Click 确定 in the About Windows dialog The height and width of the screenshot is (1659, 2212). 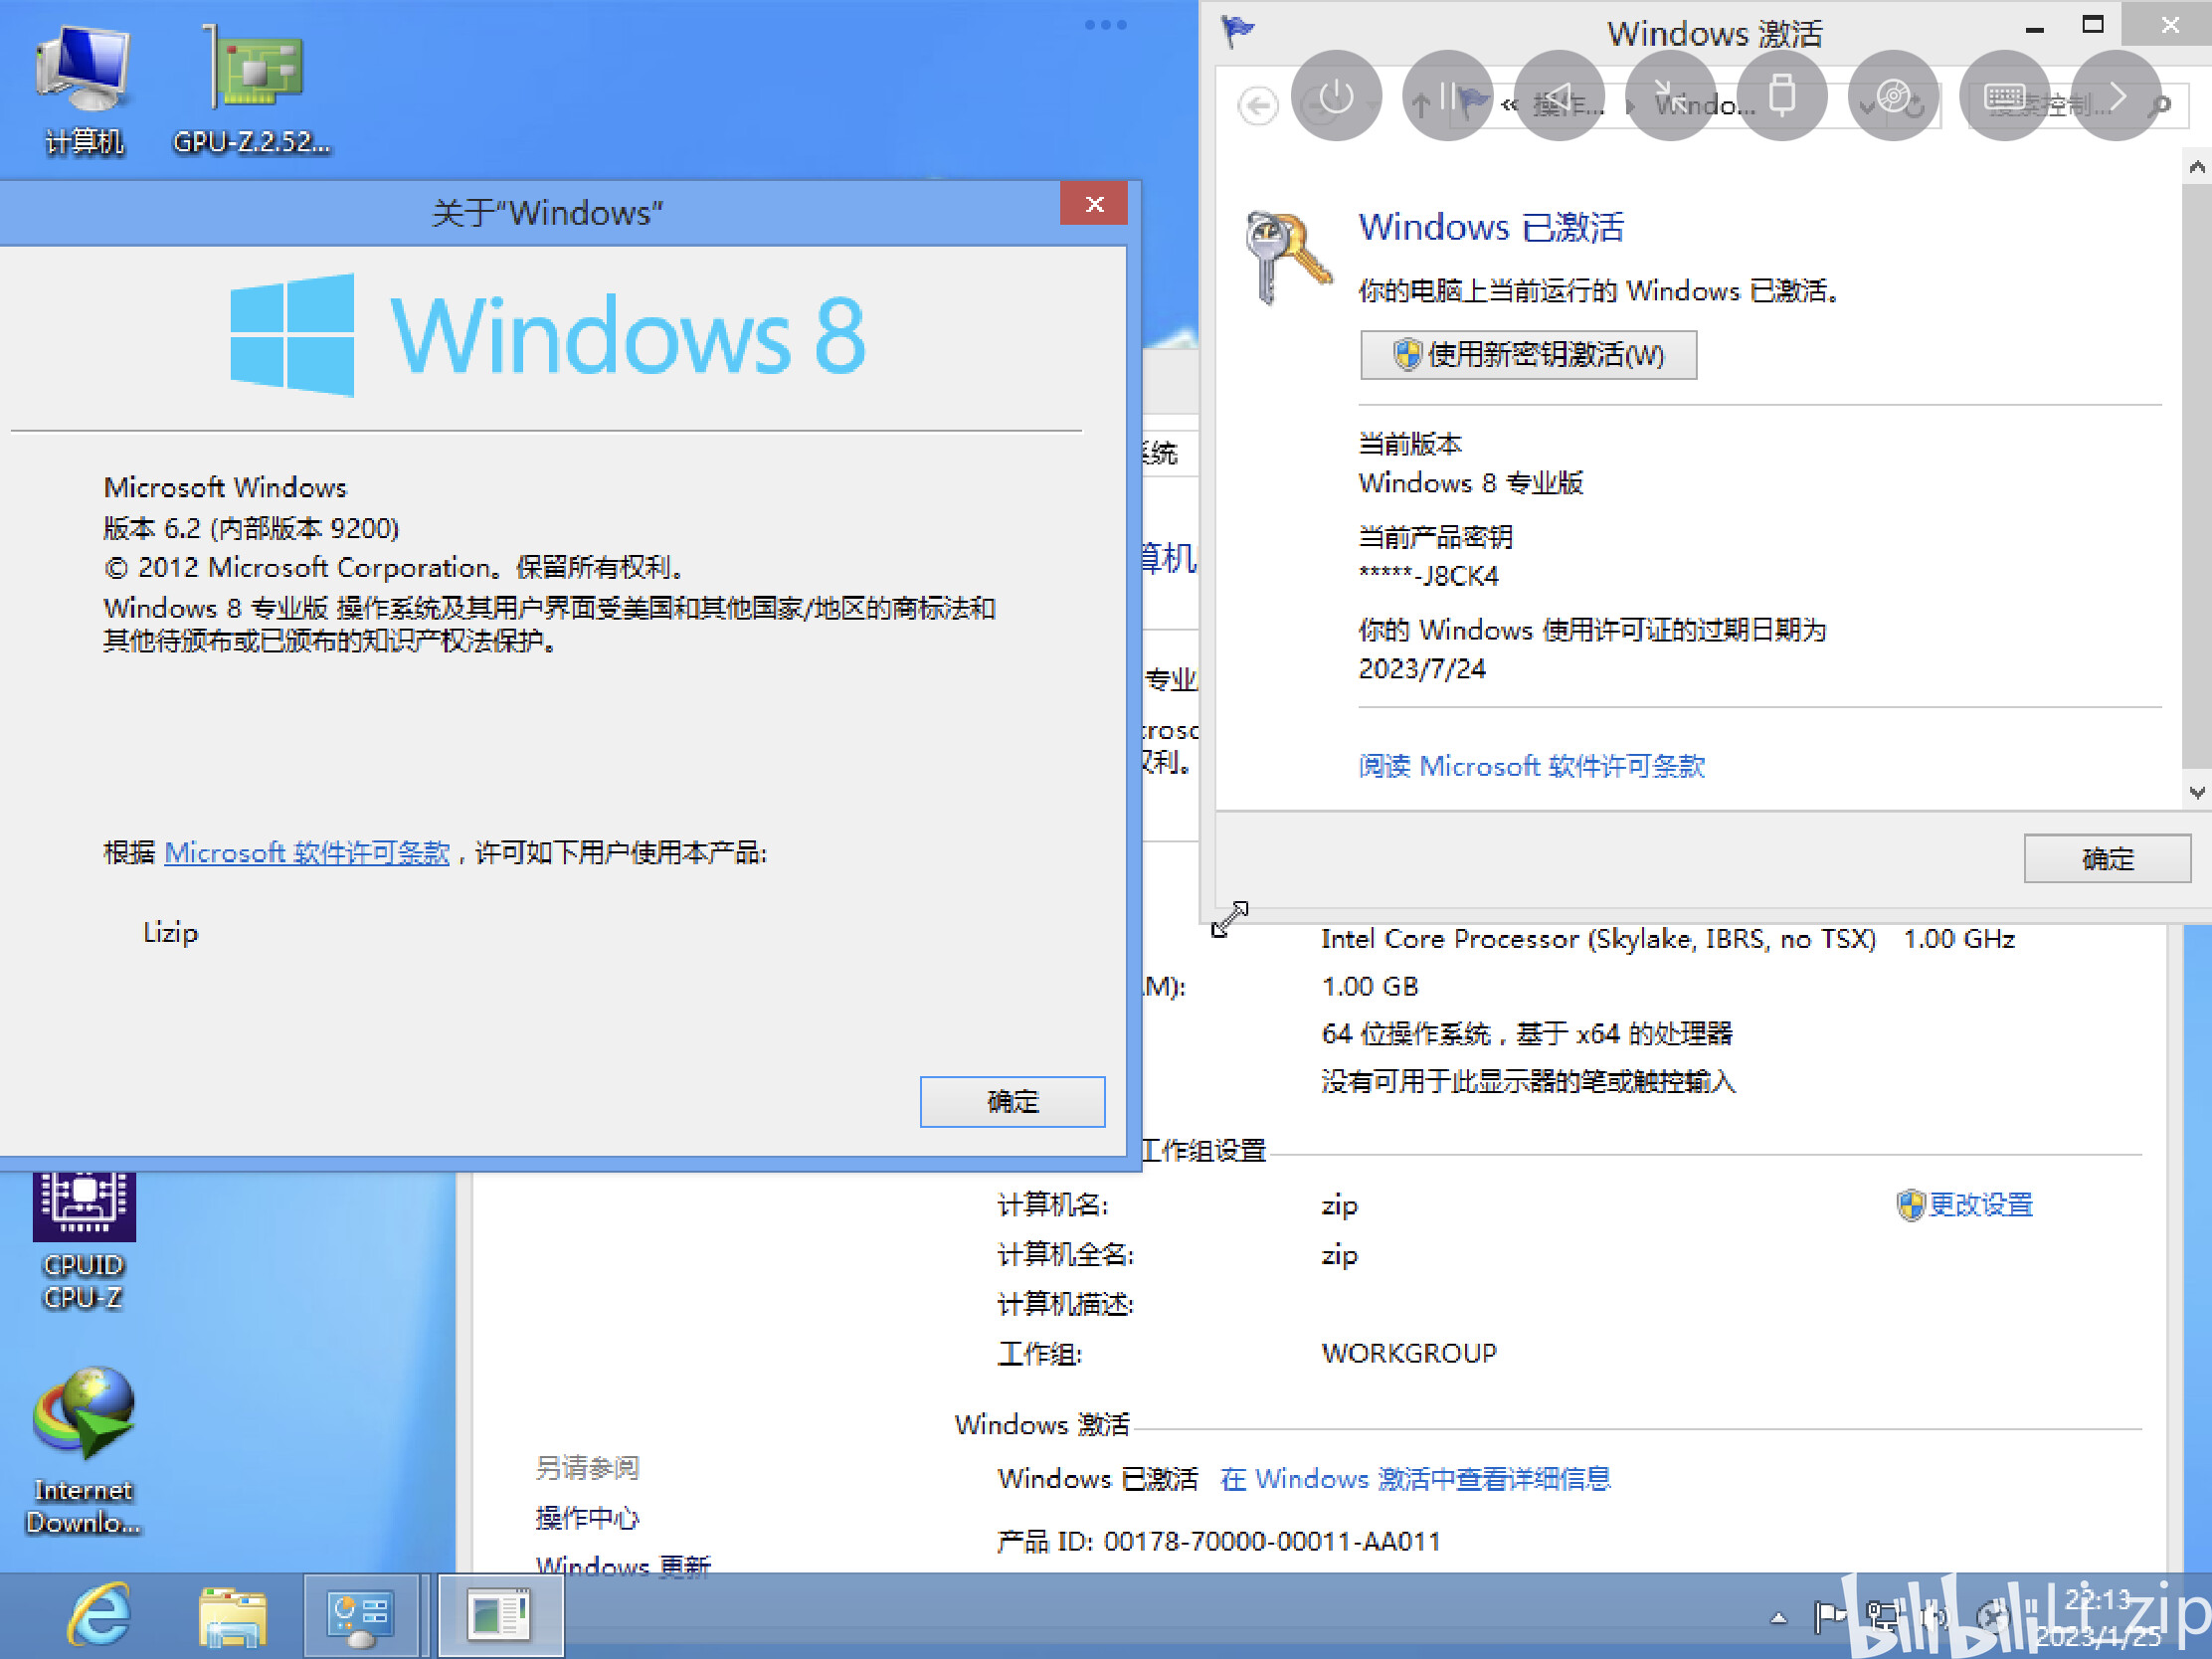click(1011, 1101)
